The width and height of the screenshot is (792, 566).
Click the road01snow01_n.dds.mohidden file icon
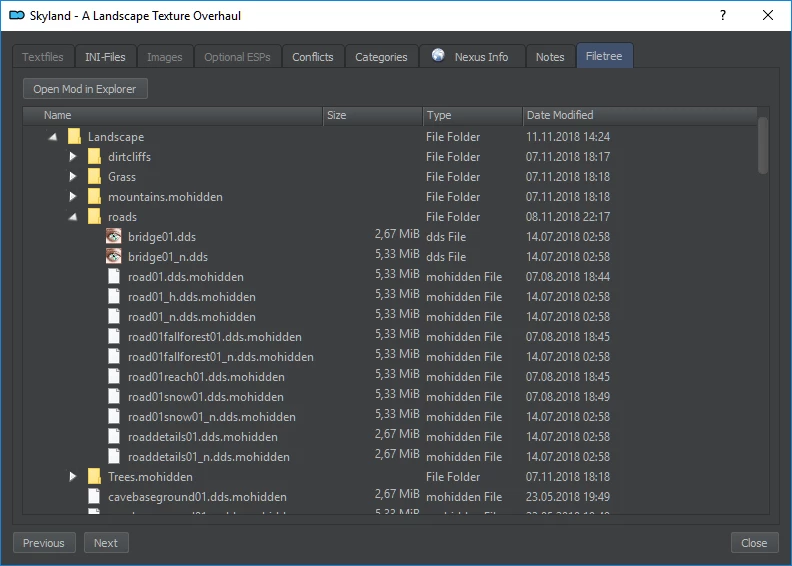[114, 417]
